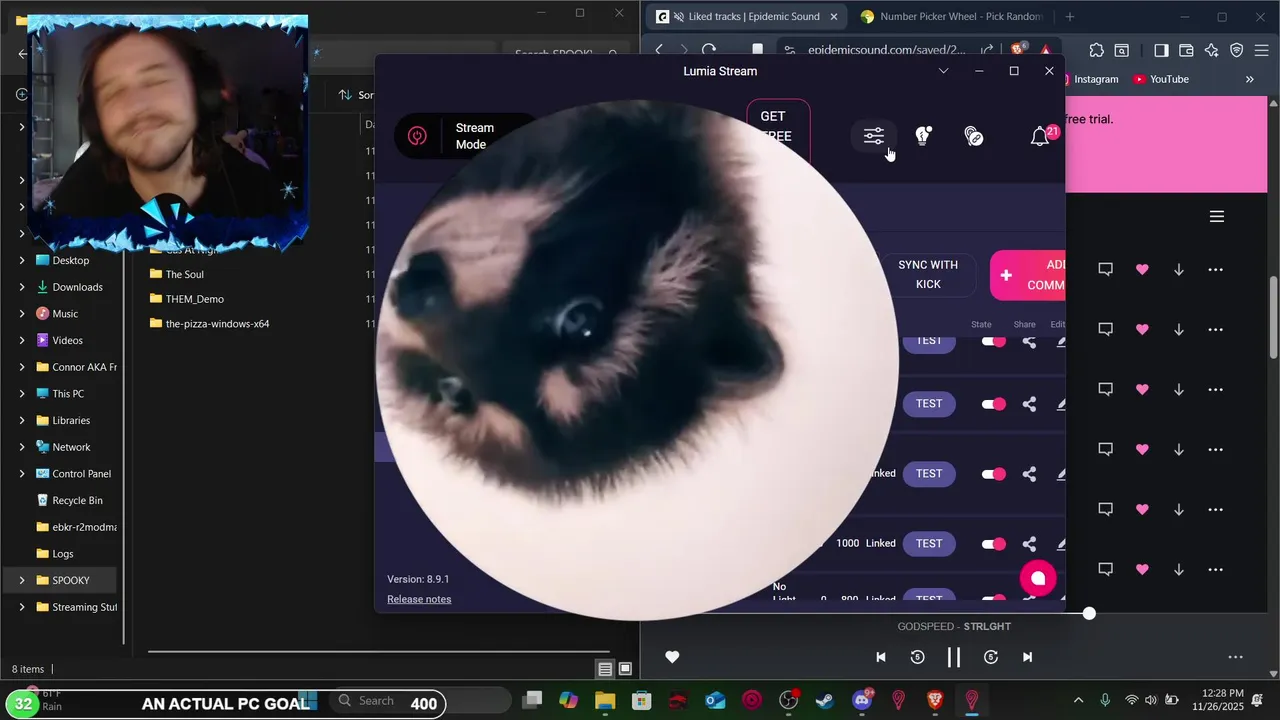Open Brave main hamburger menu
The width and height of the screenshot is (1280, 720).
pos(1262,50)
